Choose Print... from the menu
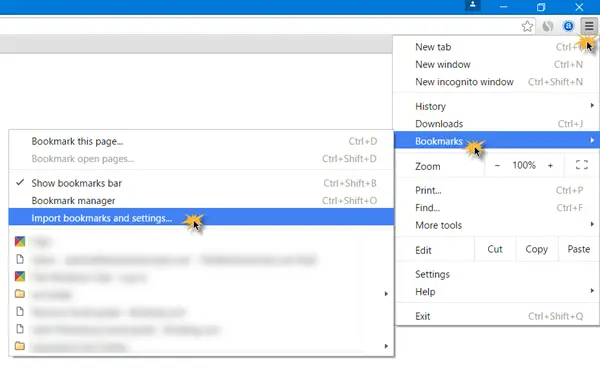 click(497, 190)
